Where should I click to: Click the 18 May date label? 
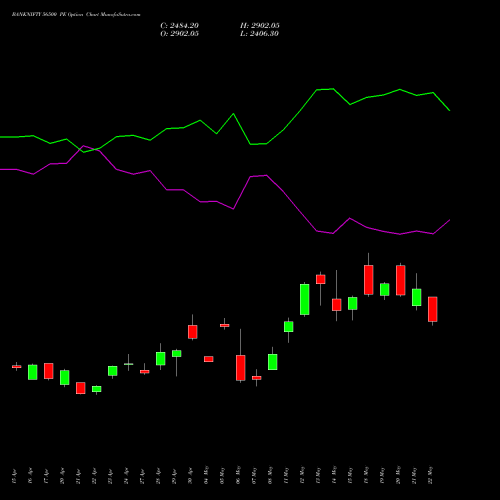pyautogui.click(x=366, y=475)
